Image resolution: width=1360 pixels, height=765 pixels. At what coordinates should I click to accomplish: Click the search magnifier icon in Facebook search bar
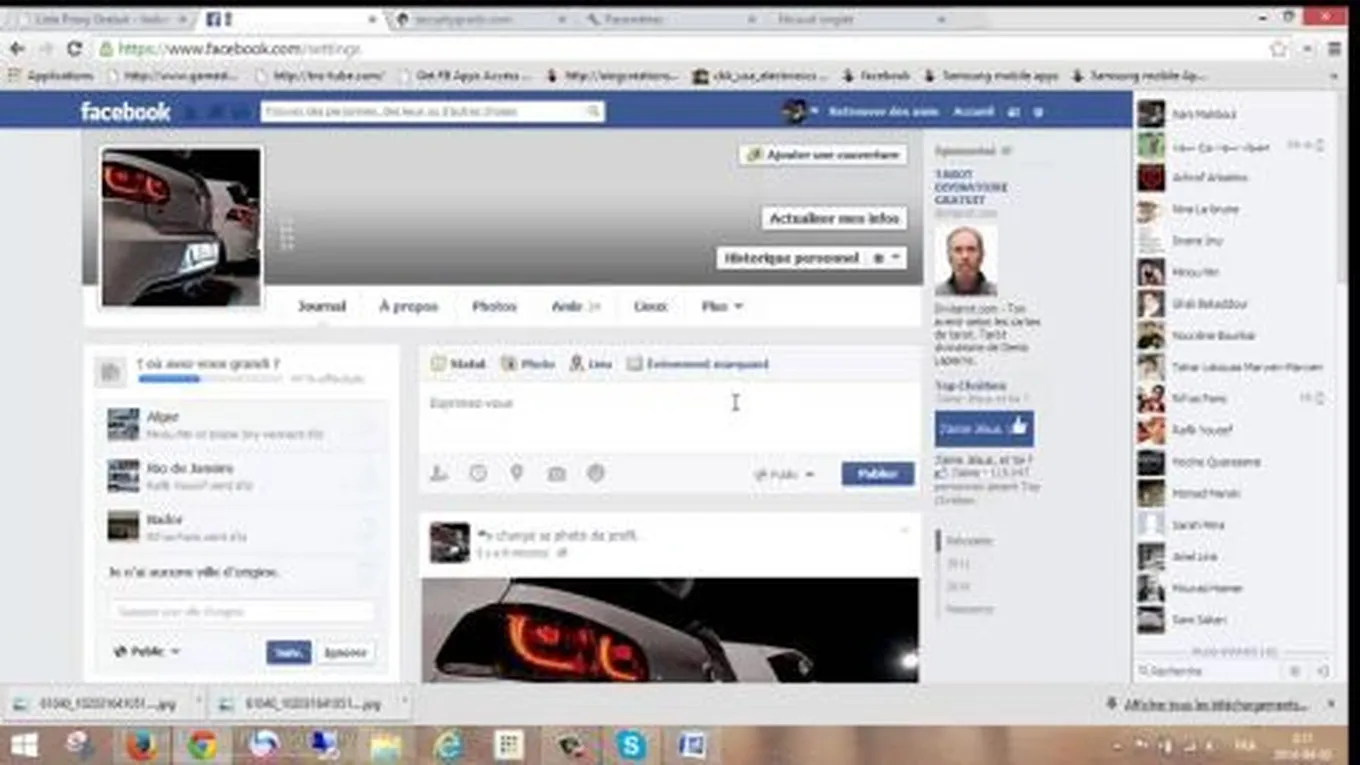click(594, 111)
